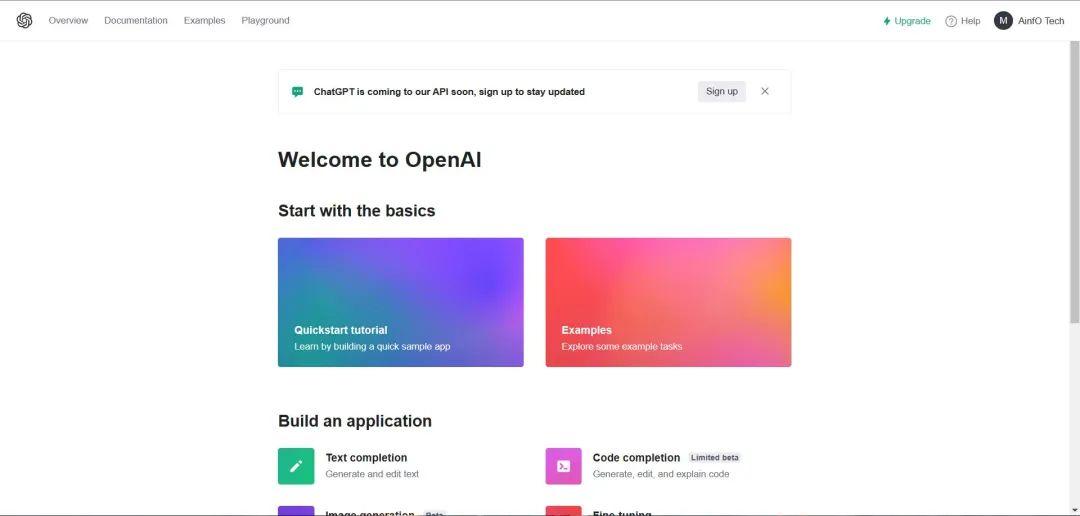Image resolution: width=1080 pixels, height=516 pixels.
Task: Click 'Generate and edit text' description
Action: 372,474
